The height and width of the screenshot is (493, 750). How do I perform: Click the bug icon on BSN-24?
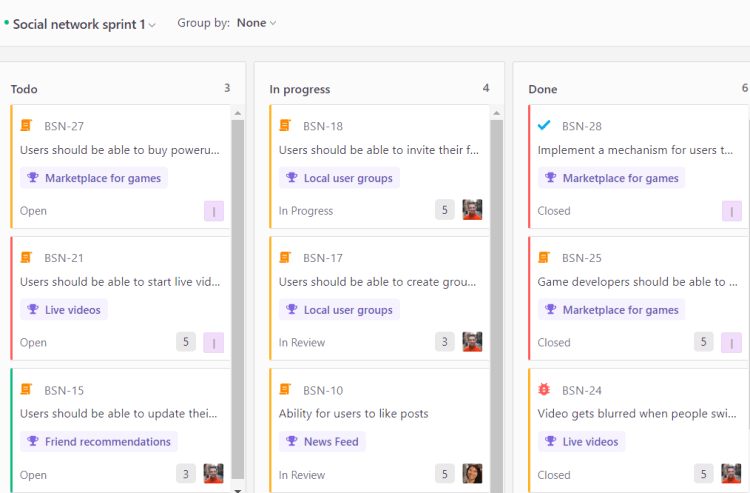[x=544, y=390]
